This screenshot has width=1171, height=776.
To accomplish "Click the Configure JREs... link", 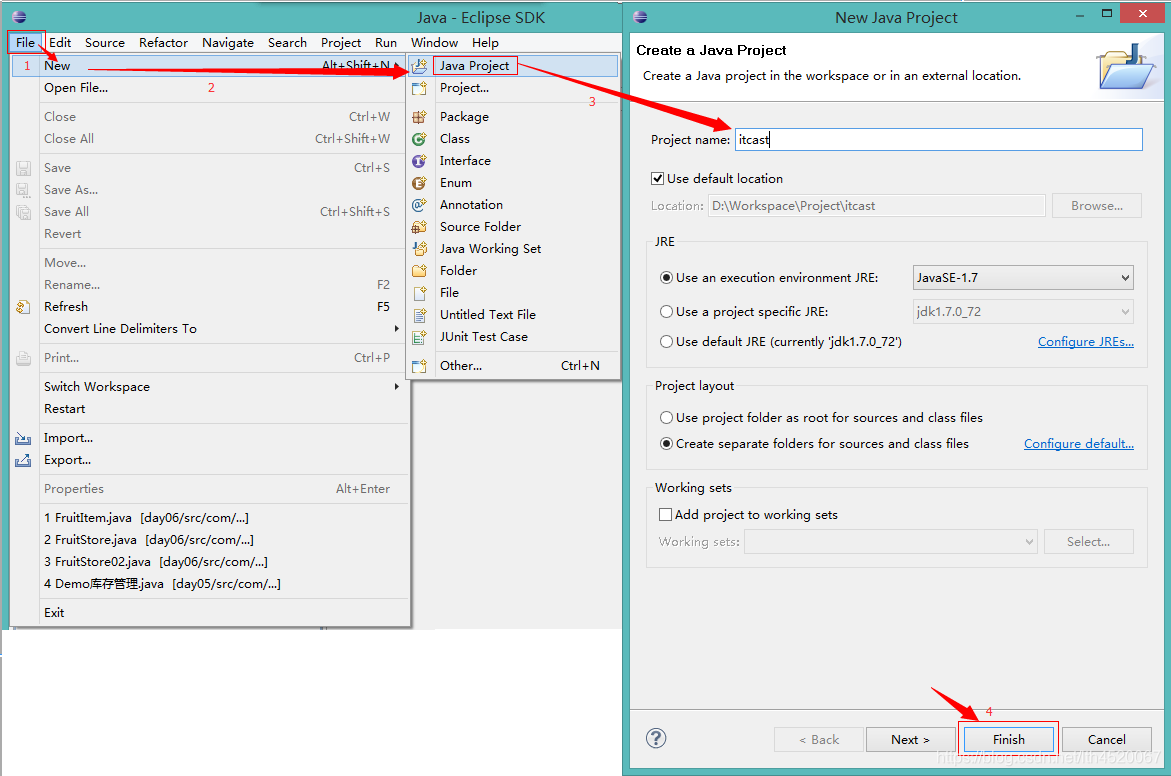I will click(x=1086, y=341).
